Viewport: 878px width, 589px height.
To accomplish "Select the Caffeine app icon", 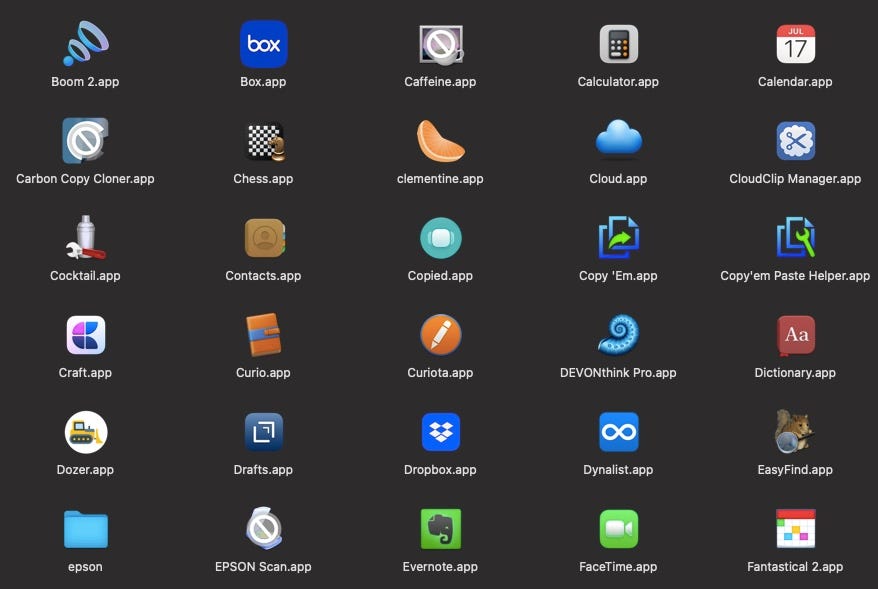I will (441, 44).
